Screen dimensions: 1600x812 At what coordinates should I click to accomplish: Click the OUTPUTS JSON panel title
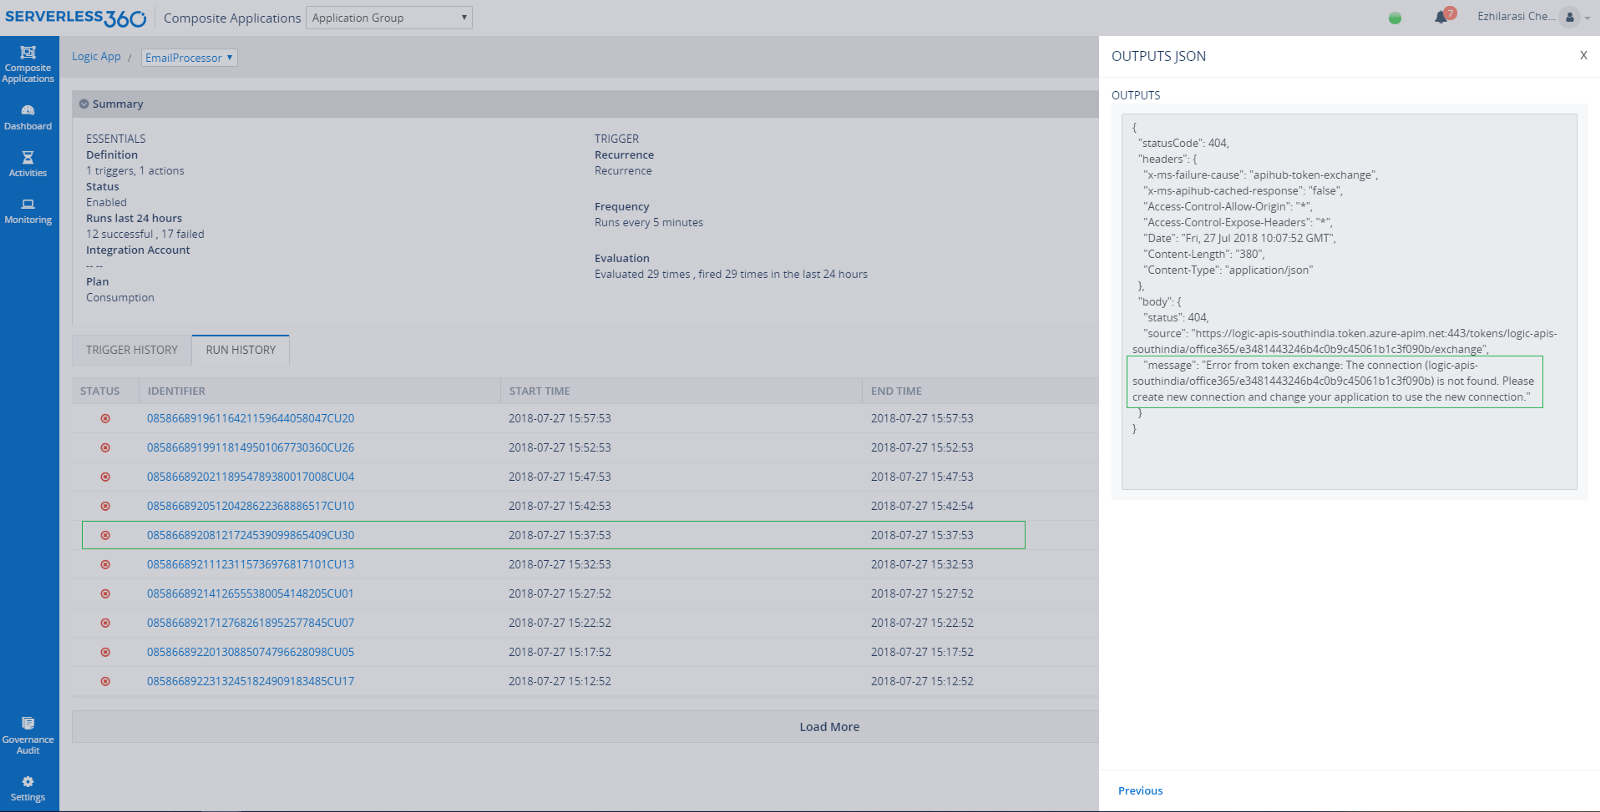pos(1159,56)
